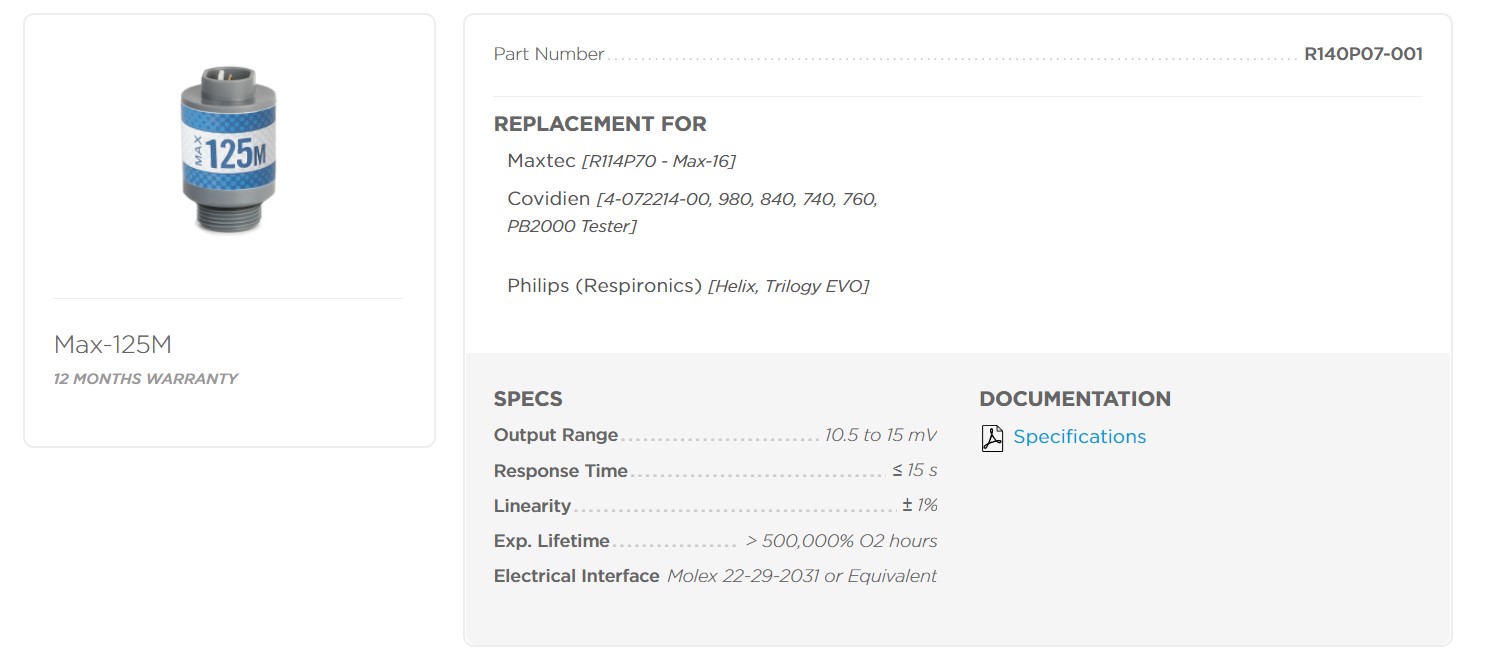Click the Documentation heading
The width and height of the screenshot is (1488, 663).
click(x=1075, y=399)
